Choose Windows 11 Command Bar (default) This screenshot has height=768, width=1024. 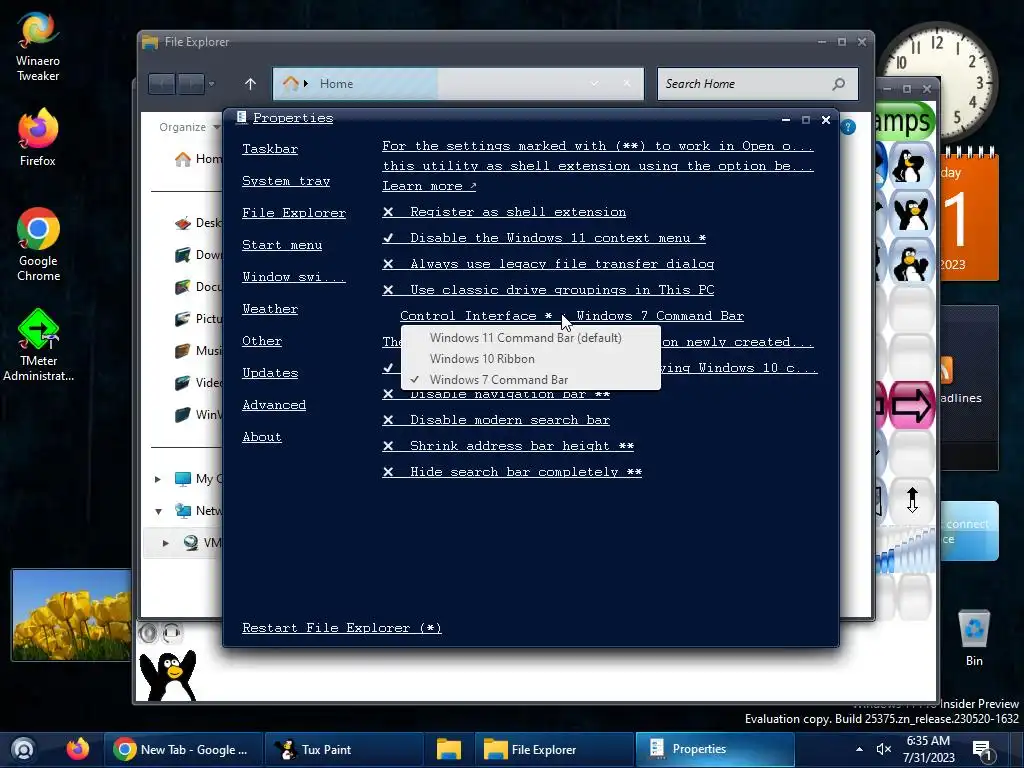click(x=530, y=338)
